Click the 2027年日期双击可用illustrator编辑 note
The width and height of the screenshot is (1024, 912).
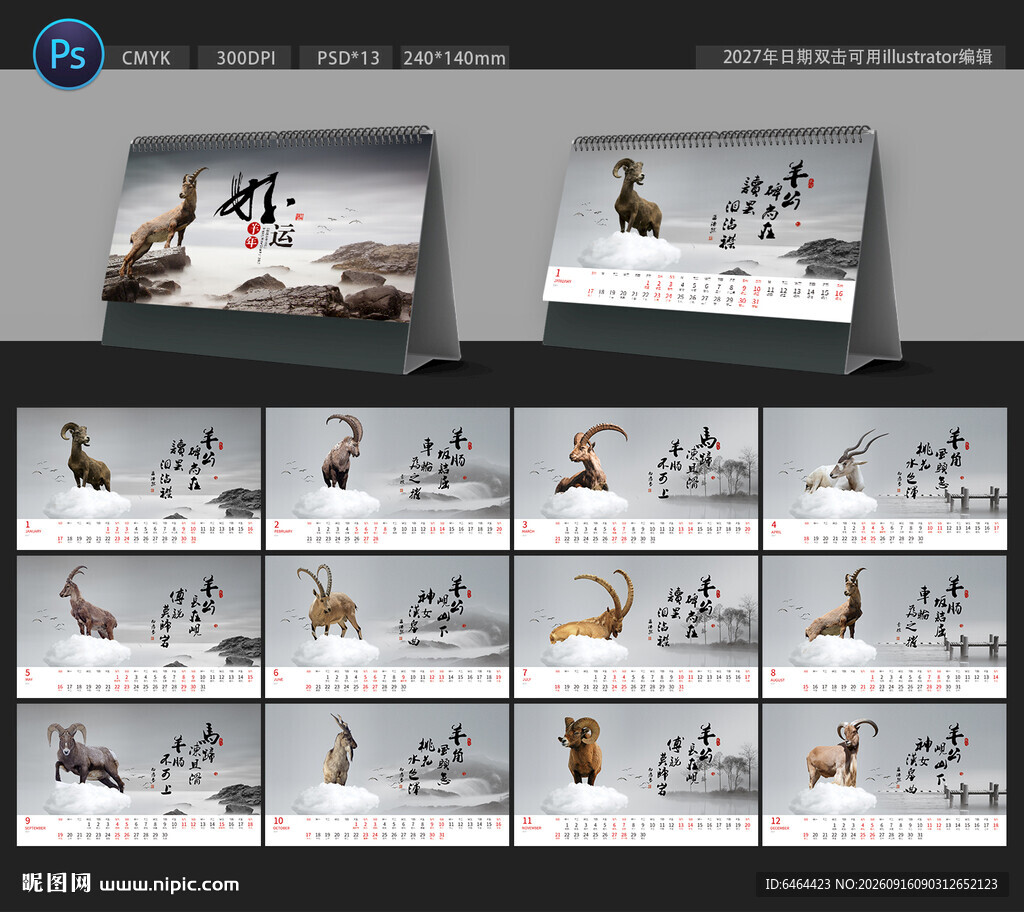coord(857,57)
